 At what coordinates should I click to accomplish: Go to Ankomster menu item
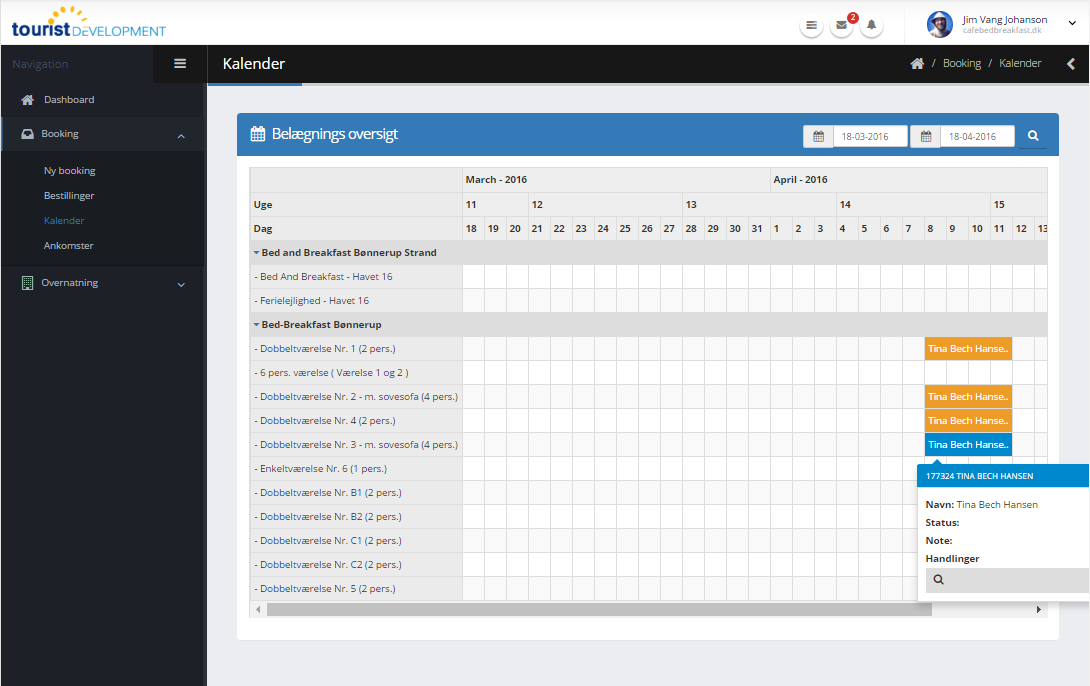68,246
